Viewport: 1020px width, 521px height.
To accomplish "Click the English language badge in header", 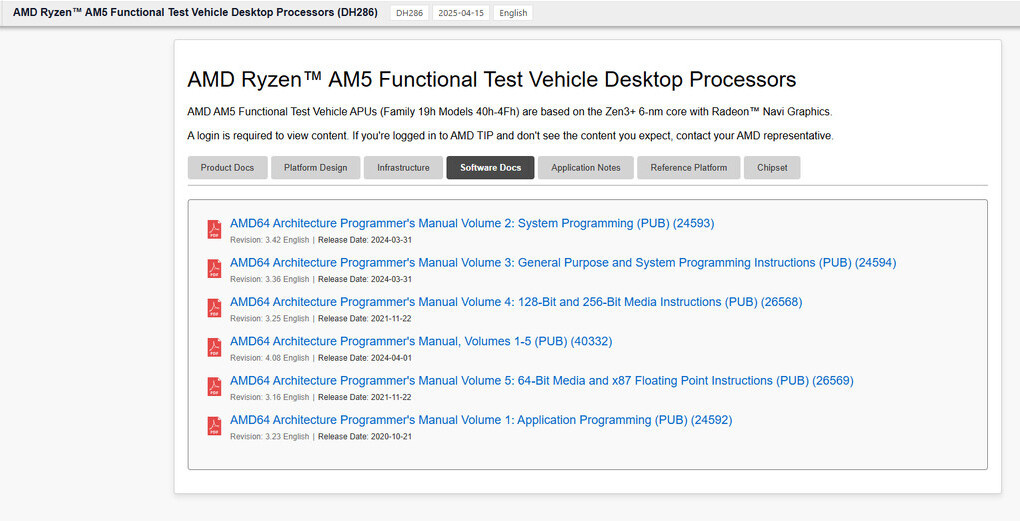I will [513, 13].
